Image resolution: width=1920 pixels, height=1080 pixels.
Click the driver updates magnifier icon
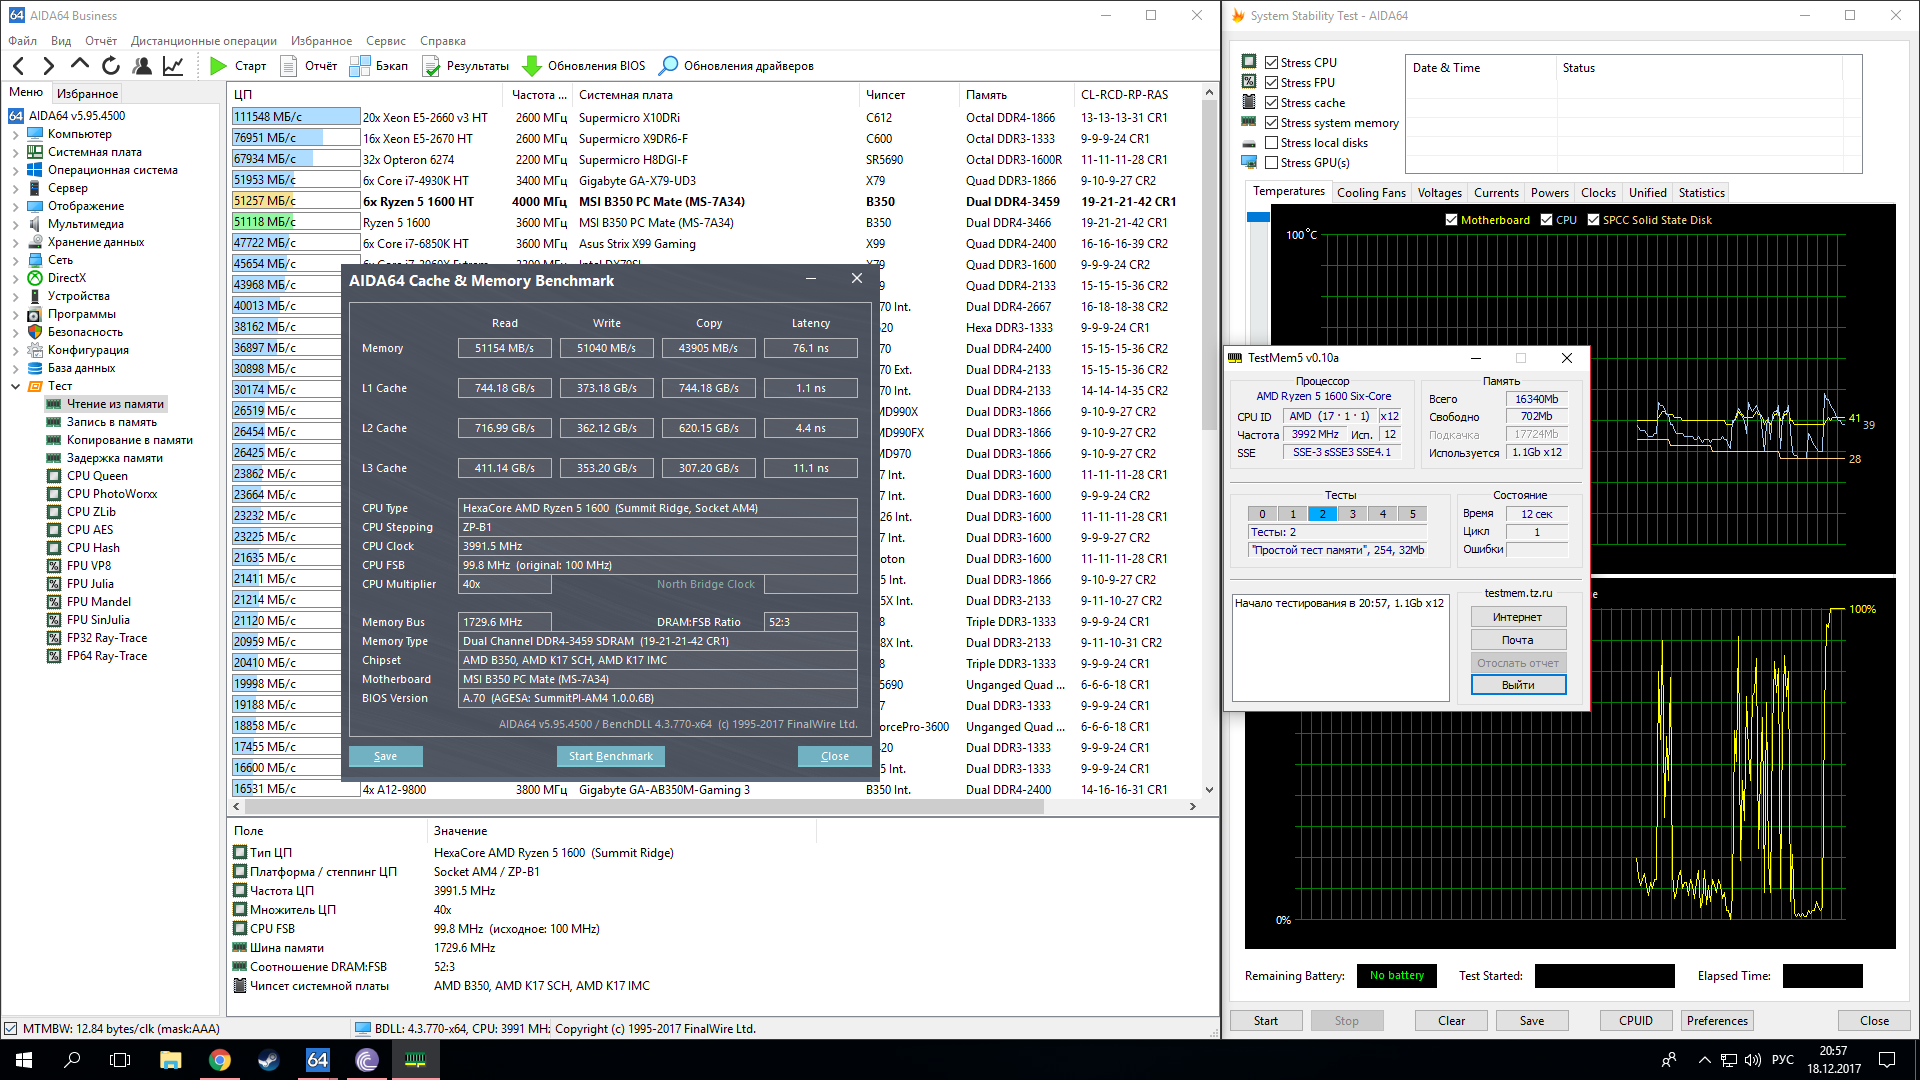pos(668,66)
